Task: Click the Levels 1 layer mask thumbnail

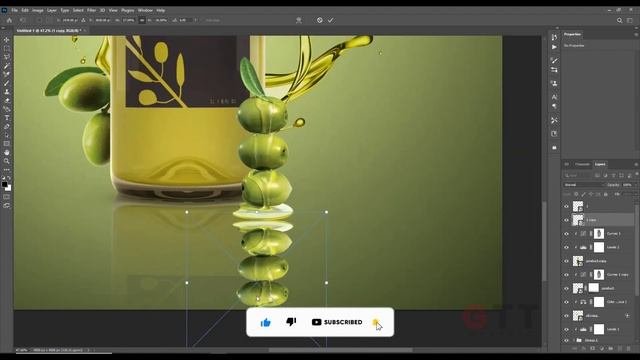Action: (x=599, y=329)
